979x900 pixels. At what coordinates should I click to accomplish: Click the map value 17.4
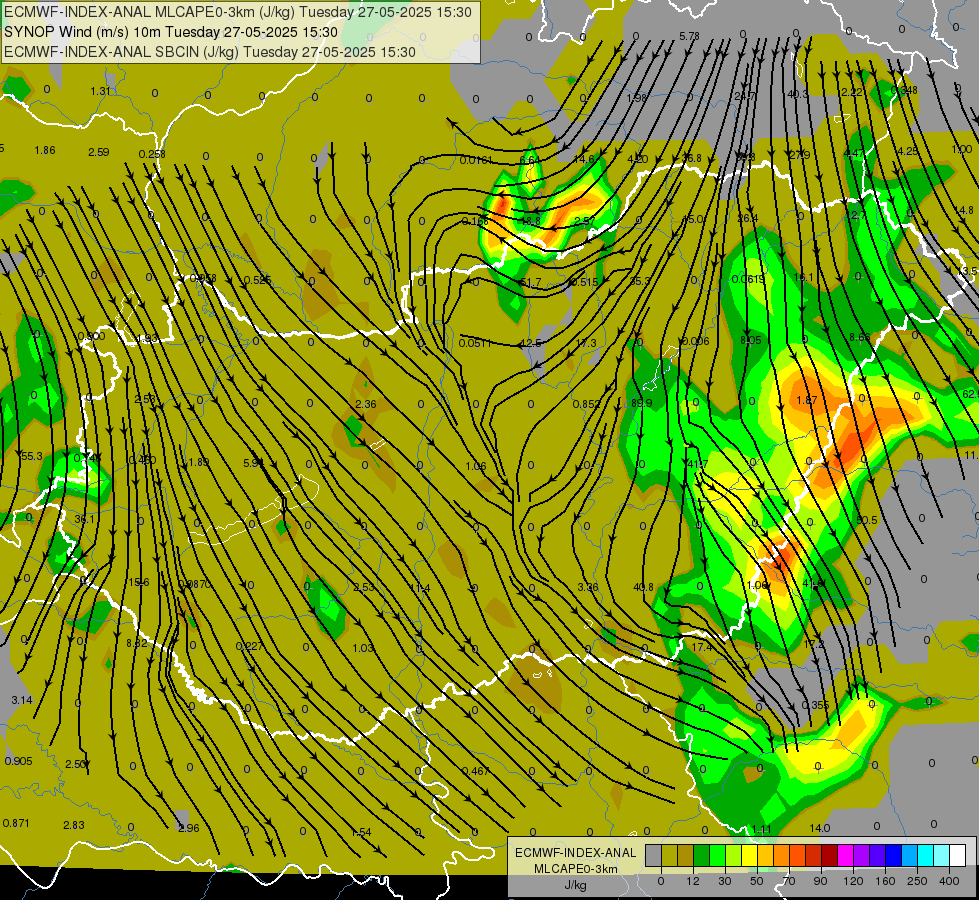pyautogui.click(x=702, y=647)
